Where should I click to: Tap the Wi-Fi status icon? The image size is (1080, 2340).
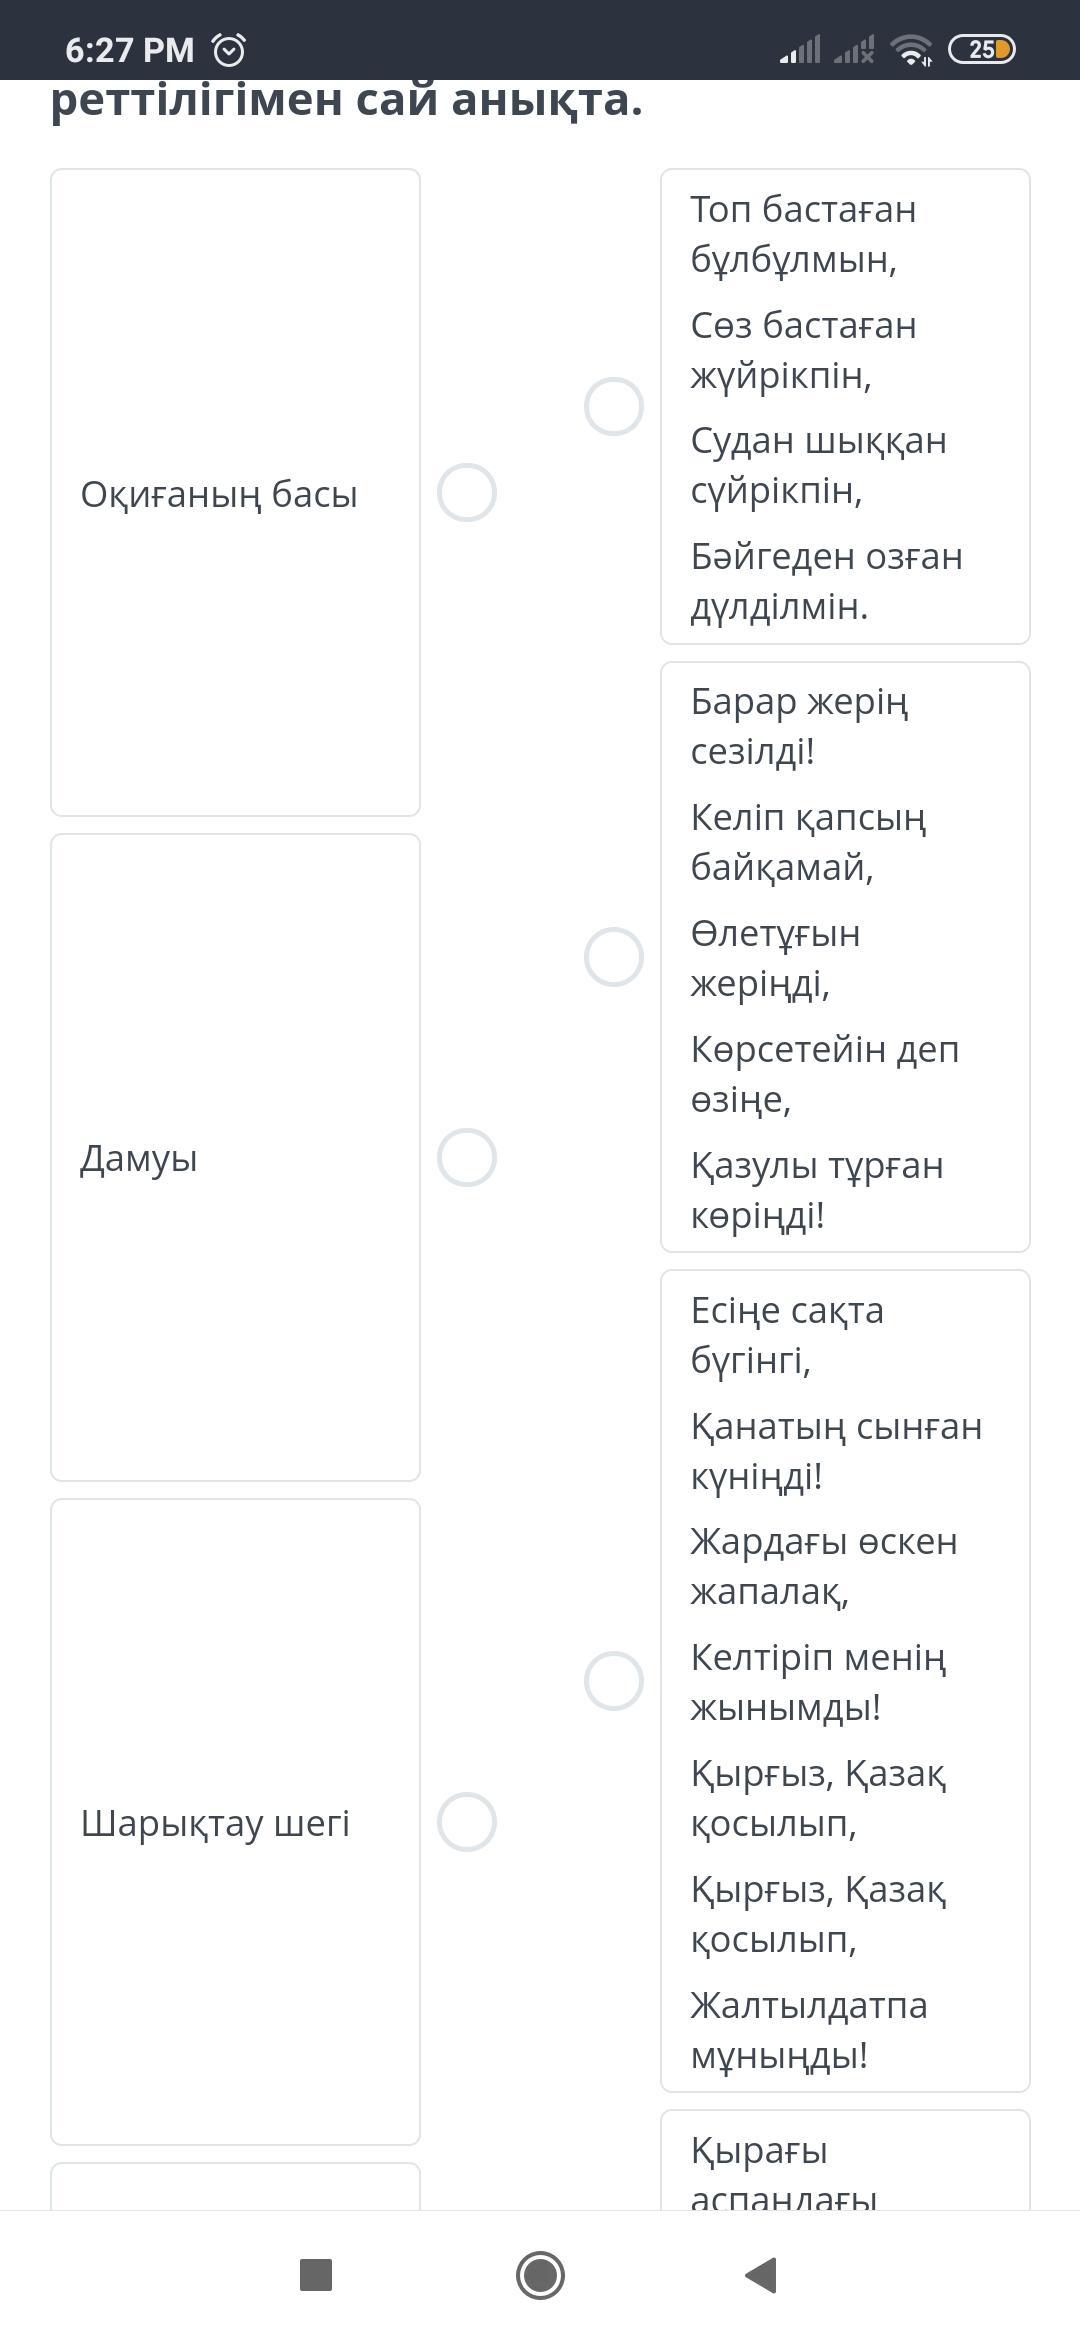911,49
